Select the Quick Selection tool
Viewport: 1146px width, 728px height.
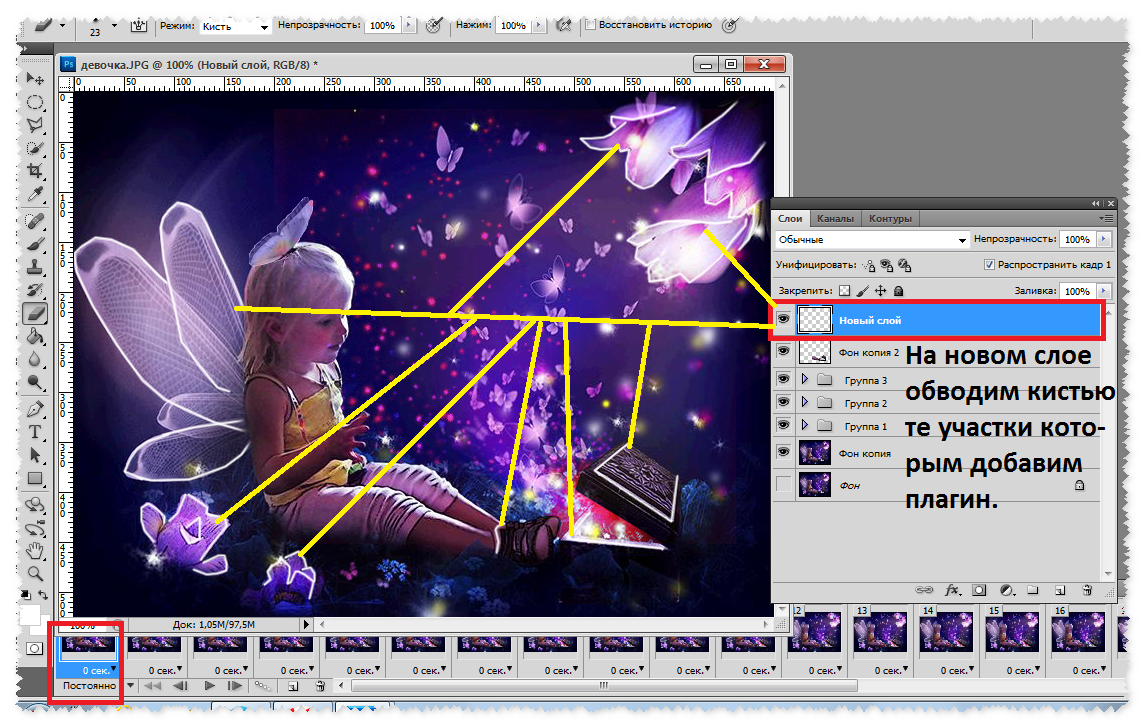coord(34,148)
